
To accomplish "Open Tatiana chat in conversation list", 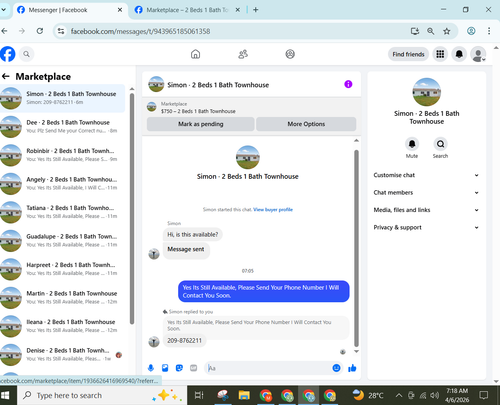I will pyautogui.click(x=63, y=212).
